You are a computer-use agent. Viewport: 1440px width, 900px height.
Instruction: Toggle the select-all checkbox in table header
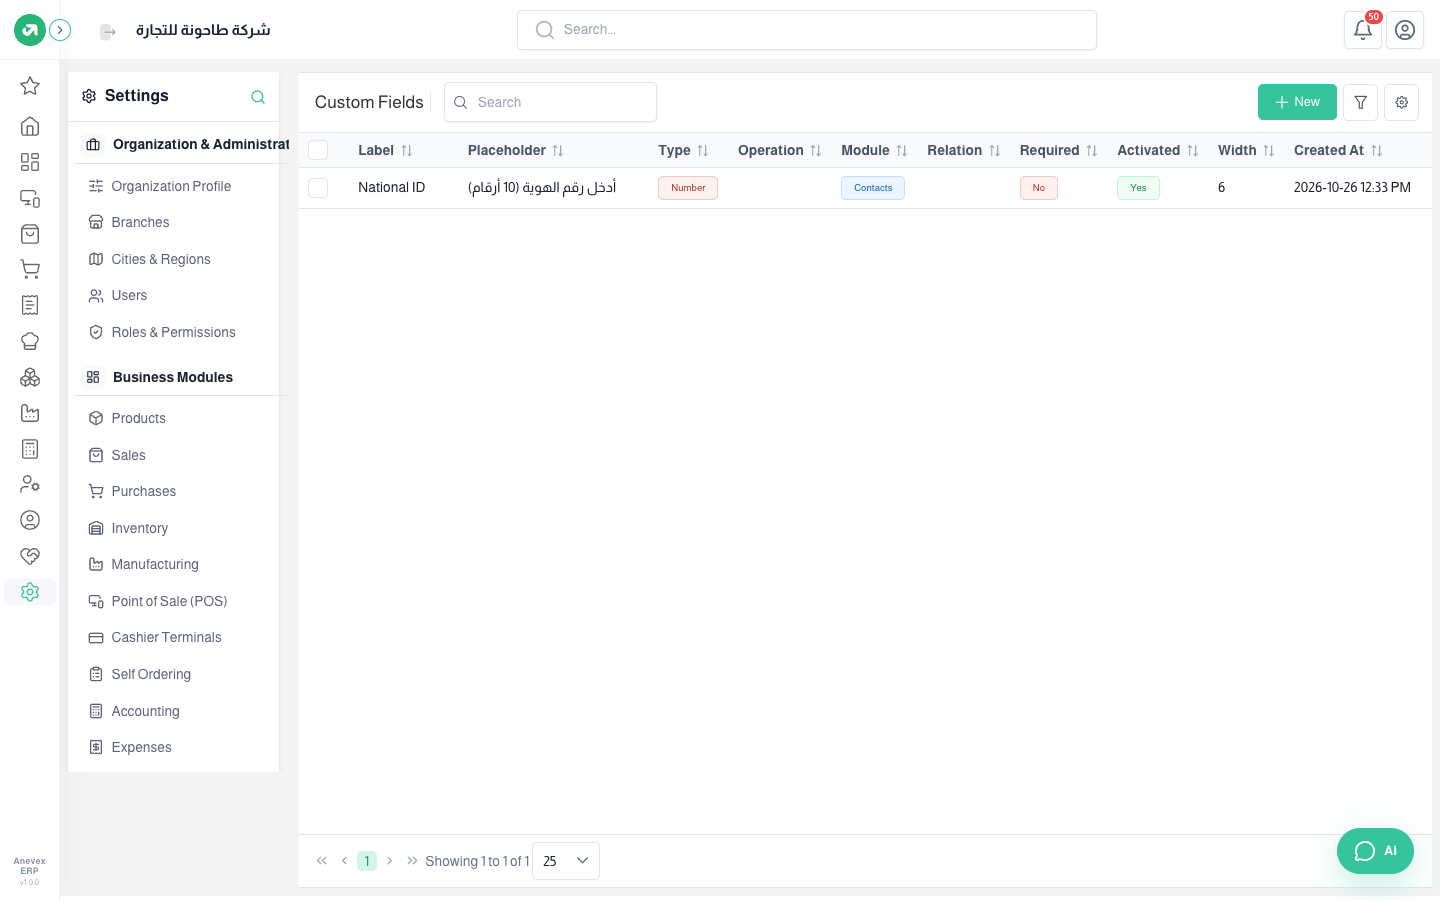318,150
